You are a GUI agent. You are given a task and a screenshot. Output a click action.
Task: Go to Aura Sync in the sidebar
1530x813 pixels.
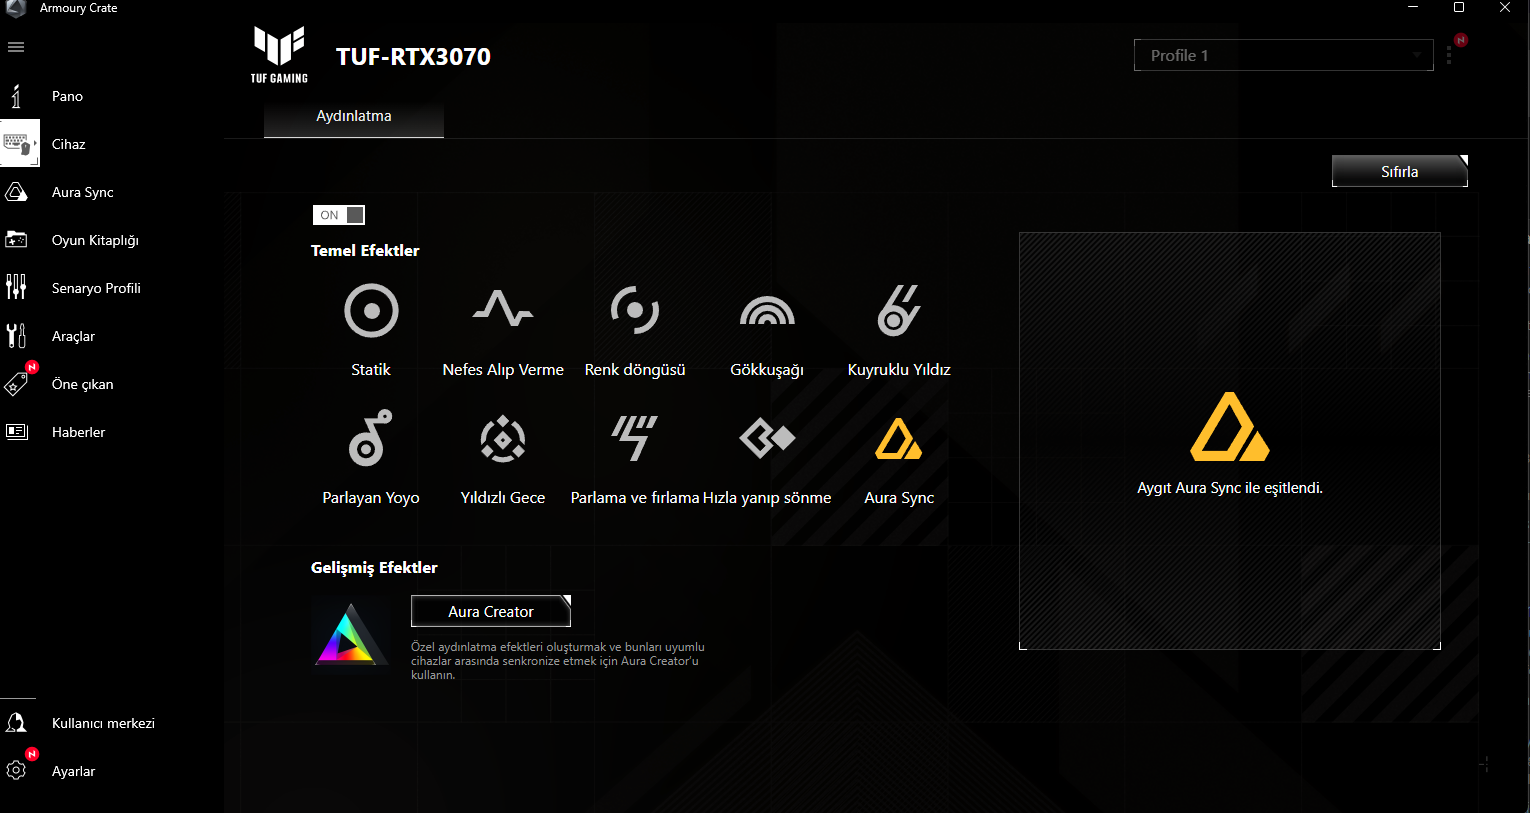coord(83,192)
